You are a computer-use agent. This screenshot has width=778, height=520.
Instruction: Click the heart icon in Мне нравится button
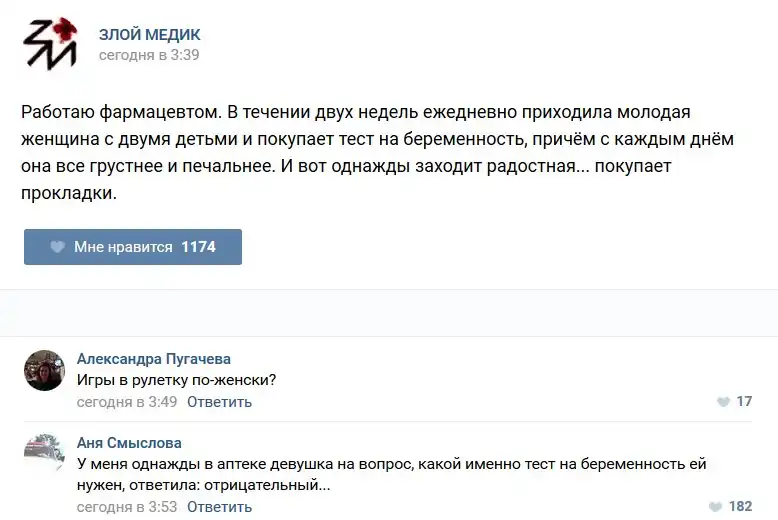[x=58, y=247]
